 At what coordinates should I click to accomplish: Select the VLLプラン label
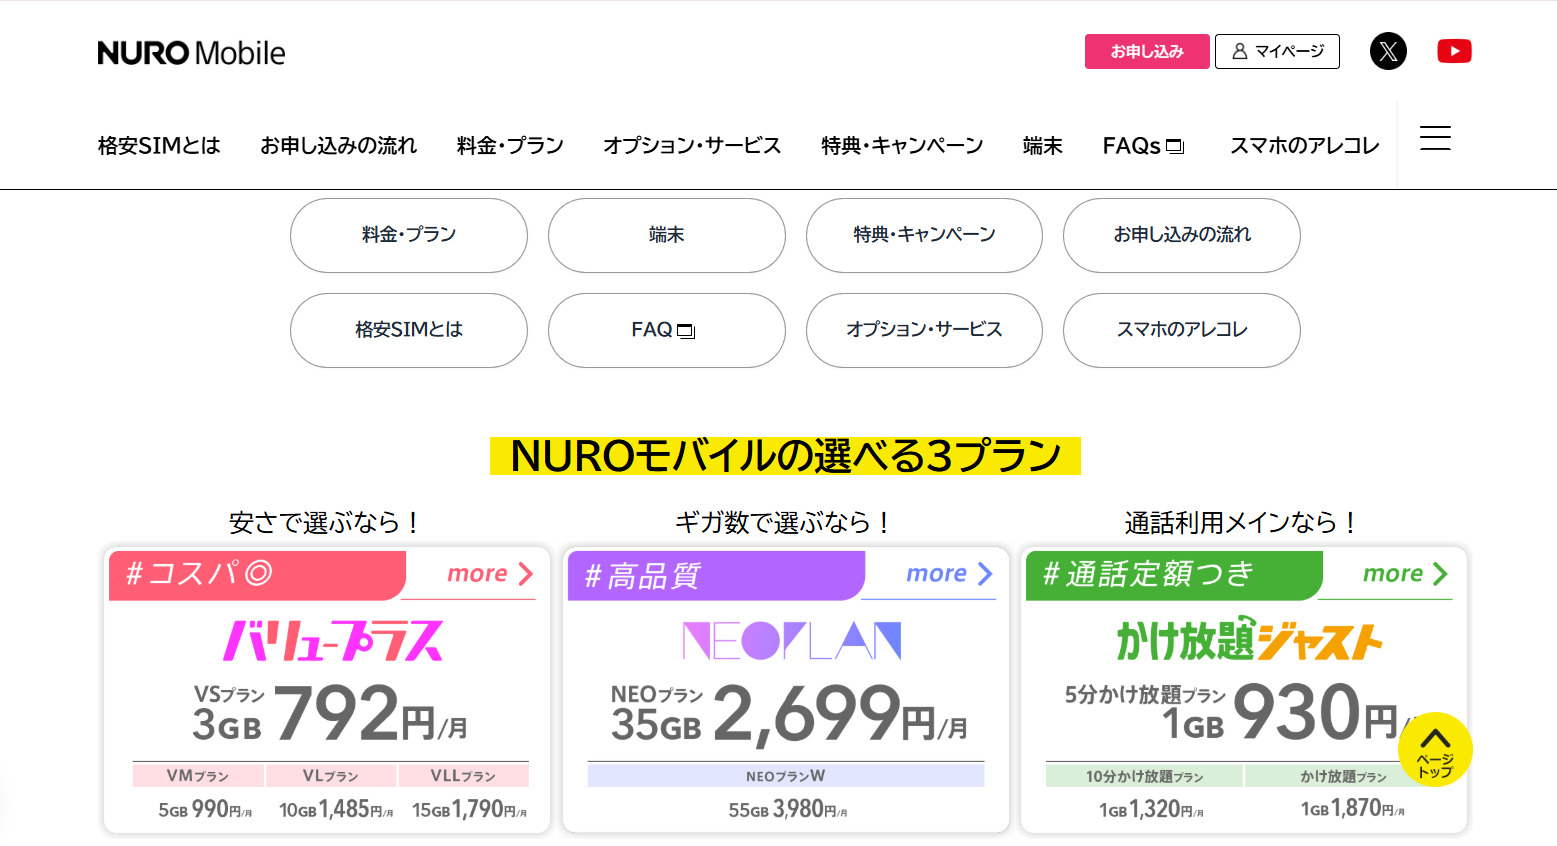pos(464,776)
